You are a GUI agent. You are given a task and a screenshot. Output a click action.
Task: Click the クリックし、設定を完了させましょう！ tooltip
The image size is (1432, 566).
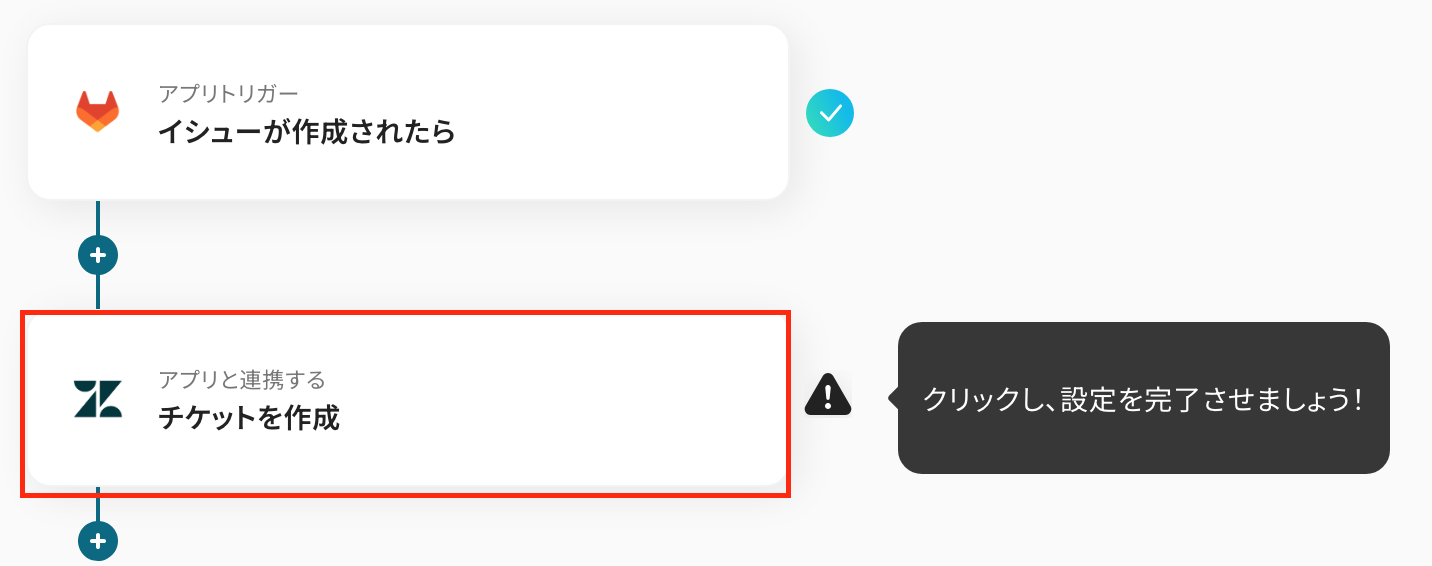click(1143, 398)
